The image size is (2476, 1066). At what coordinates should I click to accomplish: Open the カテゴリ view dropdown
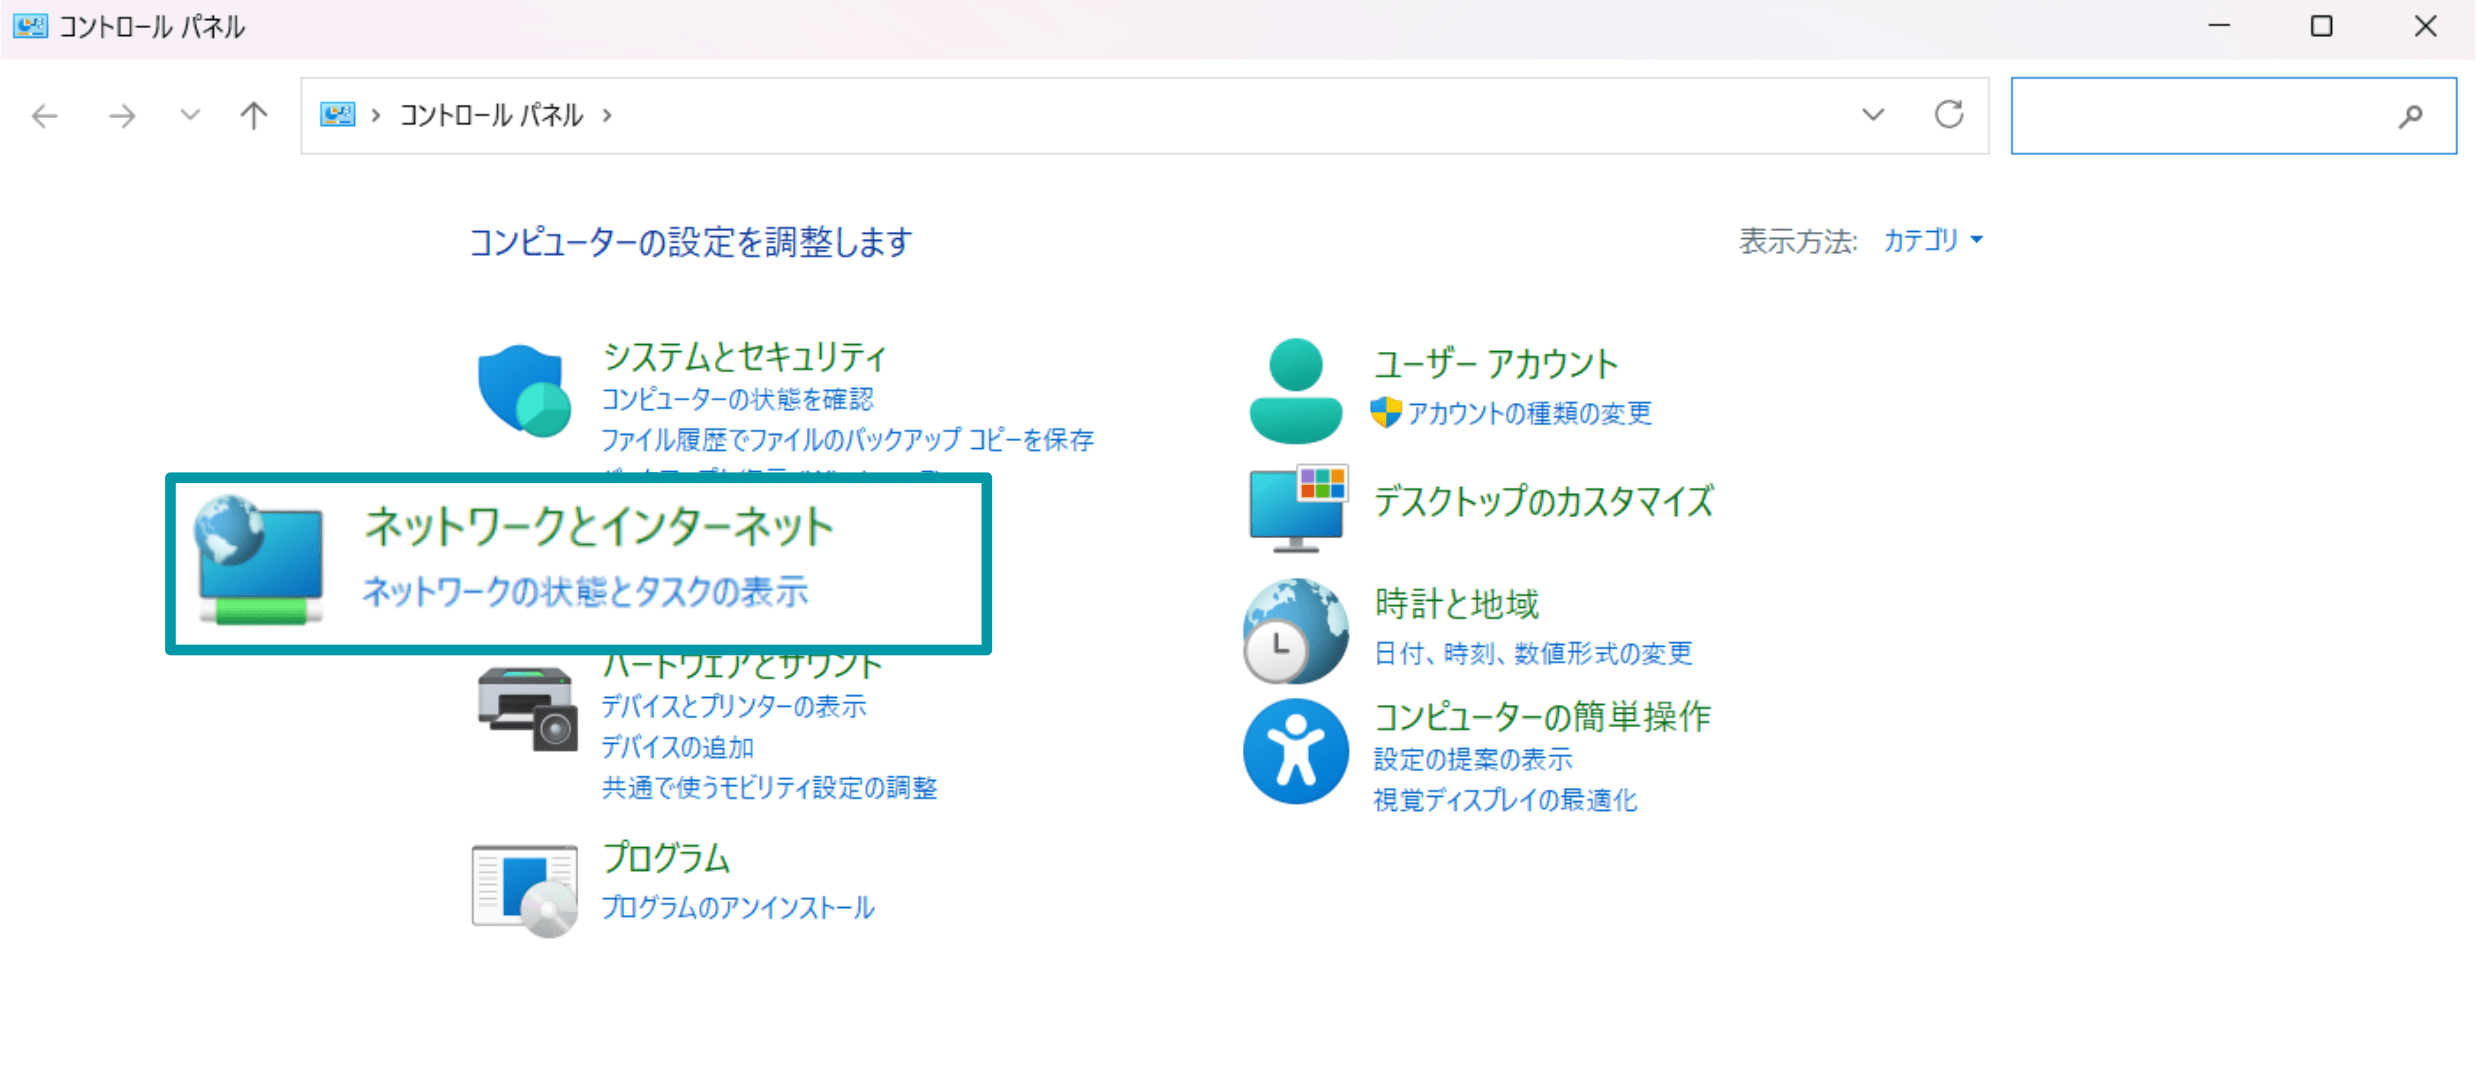click(1931, 240)
